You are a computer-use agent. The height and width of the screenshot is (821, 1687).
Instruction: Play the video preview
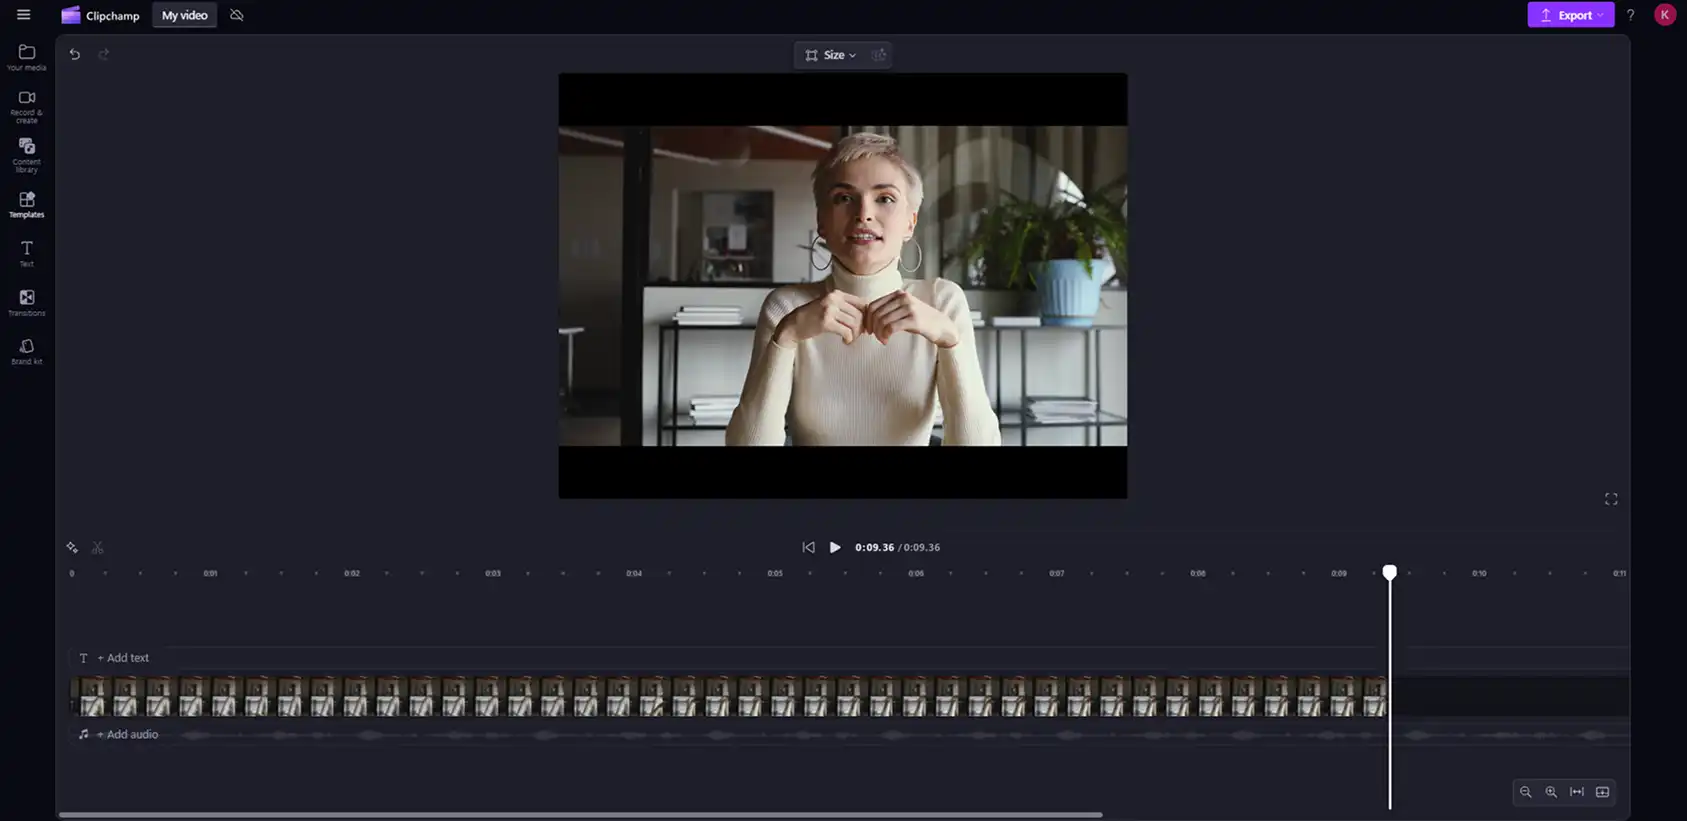coord(835,547)
